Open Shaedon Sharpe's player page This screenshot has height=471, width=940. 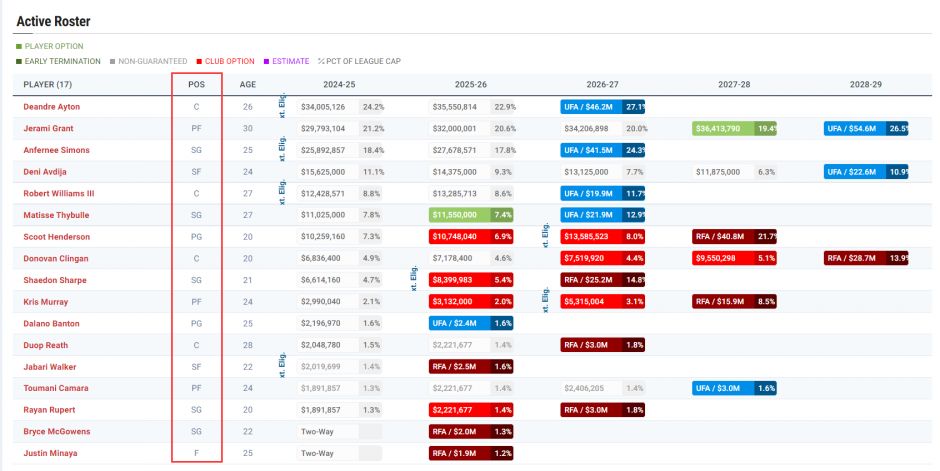(x=55, y=280)
